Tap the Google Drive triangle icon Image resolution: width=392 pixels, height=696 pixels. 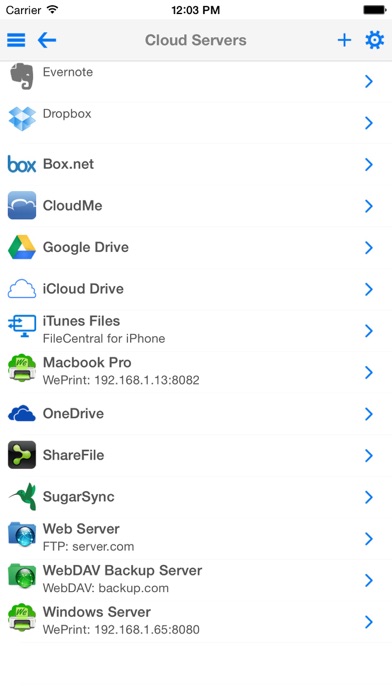point(22,247)
